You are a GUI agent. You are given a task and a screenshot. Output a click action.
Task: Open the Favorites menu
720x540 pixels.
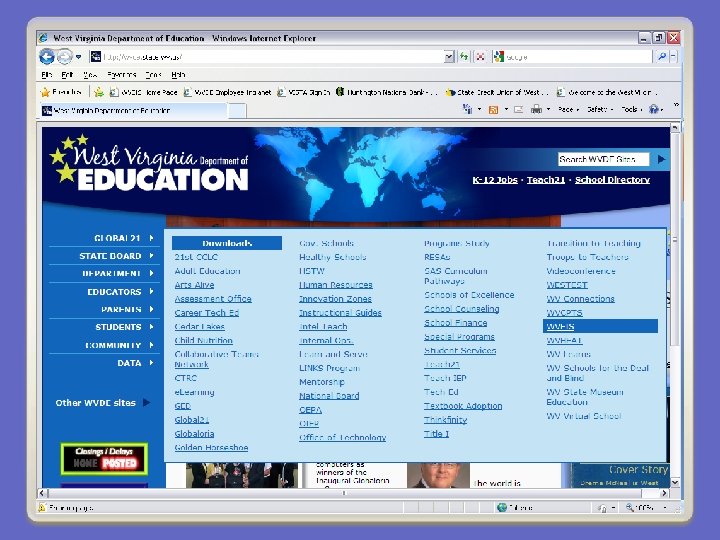click(x=122, y=74)
